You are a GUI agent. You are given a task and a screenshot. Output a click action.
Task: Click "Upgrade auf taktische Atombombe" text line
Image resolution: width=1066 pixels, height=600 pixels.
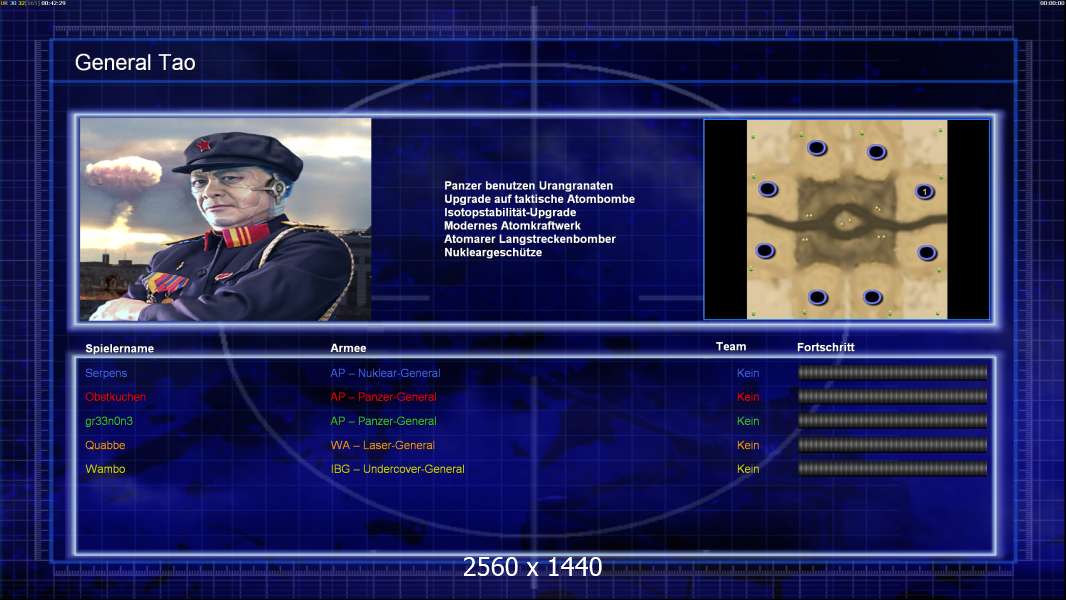point(539,199)
